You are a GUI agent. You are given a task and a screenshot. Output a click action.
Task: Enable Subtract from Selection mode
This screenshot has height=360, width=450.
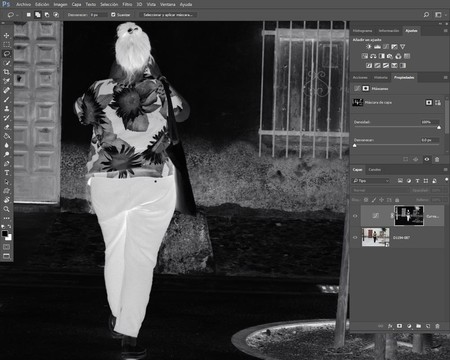(x=47, y=15)
